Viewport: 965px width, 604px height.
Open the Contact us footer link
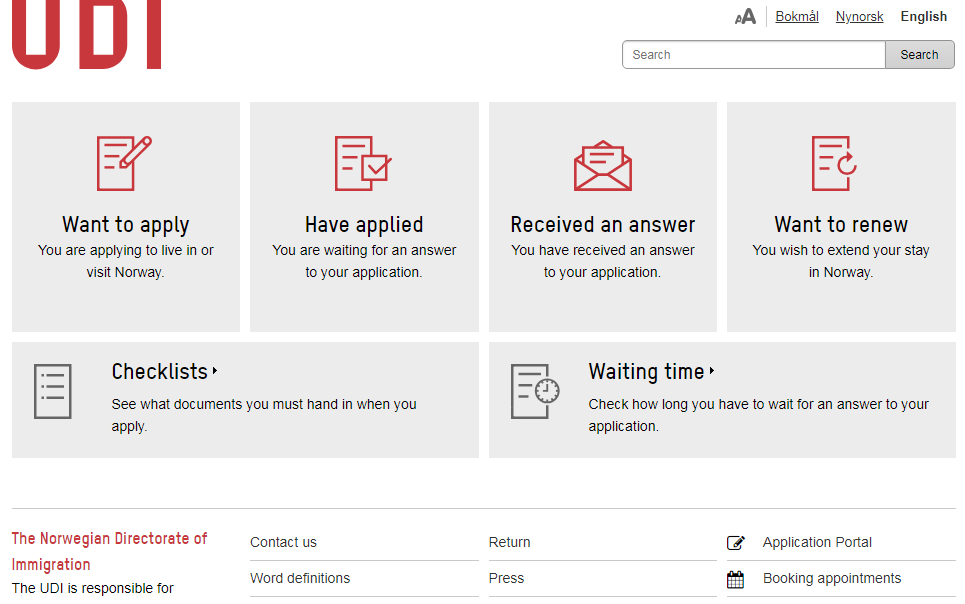pyautogui.click(x=283, y=542)
